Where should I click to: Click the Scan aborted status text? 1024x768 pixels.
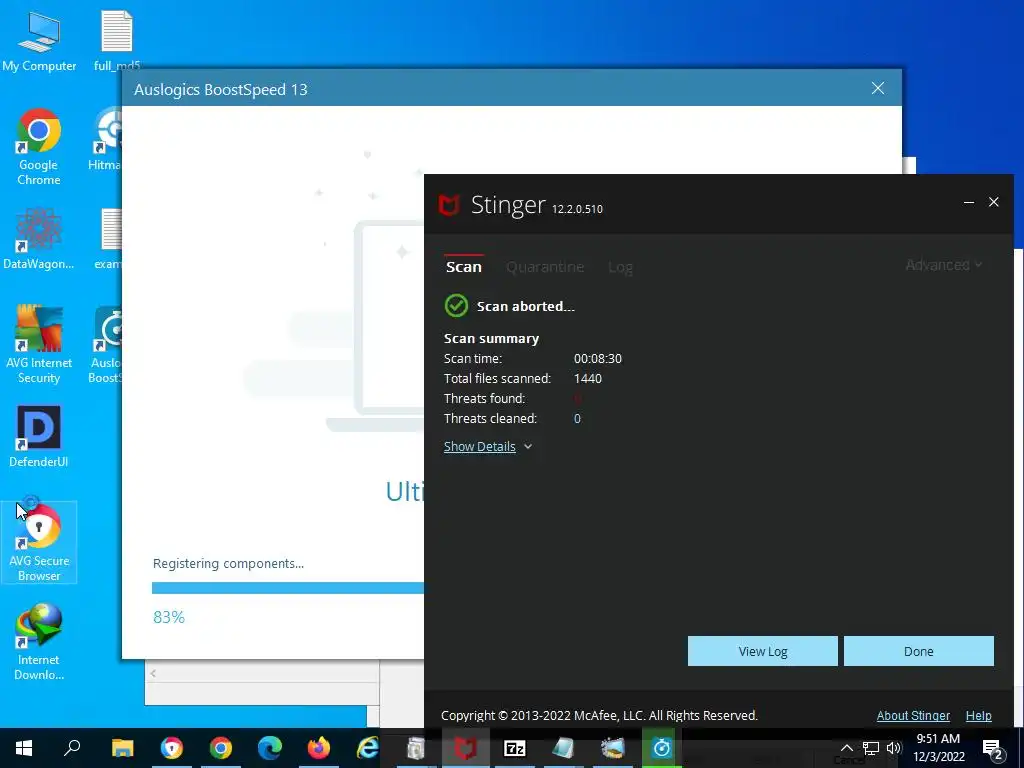coord(526,306)
